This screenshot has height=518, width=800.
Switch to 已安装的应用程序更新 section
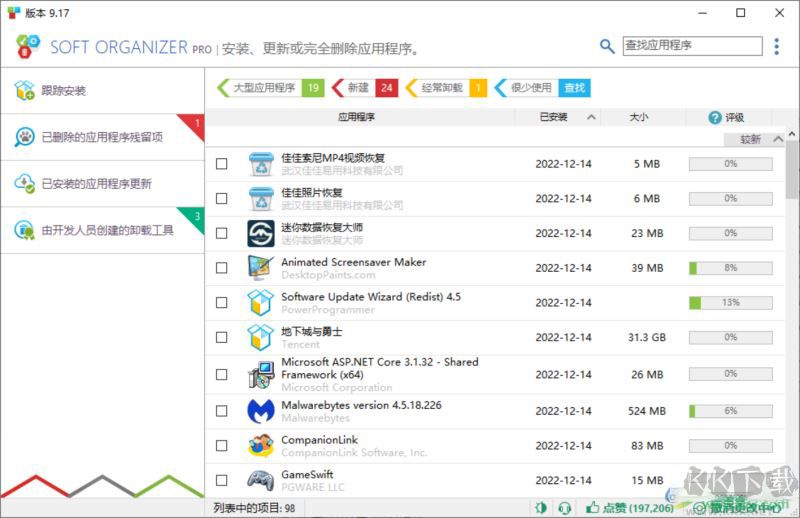pyautogui.click(x=97, y=184)
